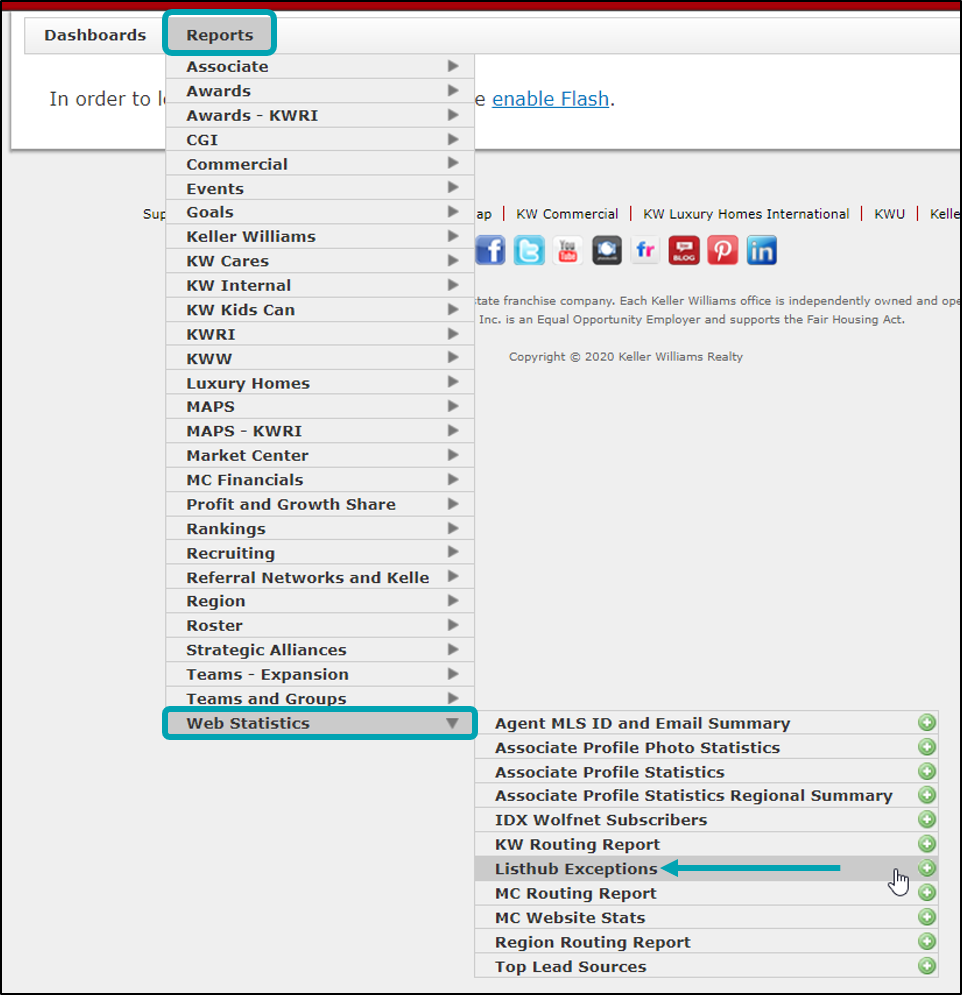The height and width of the screenshot is (995, 962).
Task: Click the Blog icon in social row
Action: pyautogui.click(x=683, y=250)
